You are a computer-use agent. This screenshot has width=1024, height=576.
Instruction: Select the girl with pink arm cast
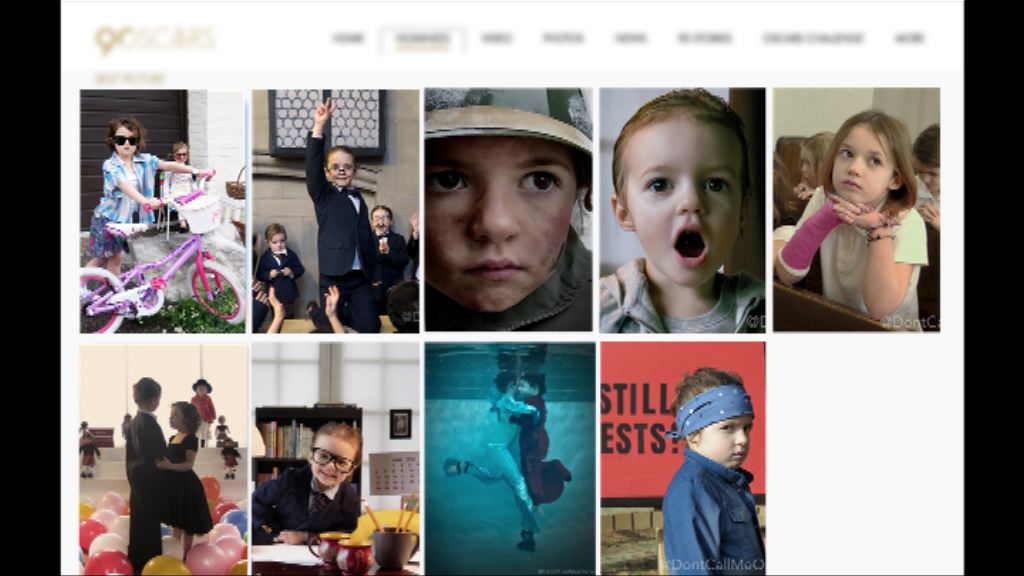856,210
